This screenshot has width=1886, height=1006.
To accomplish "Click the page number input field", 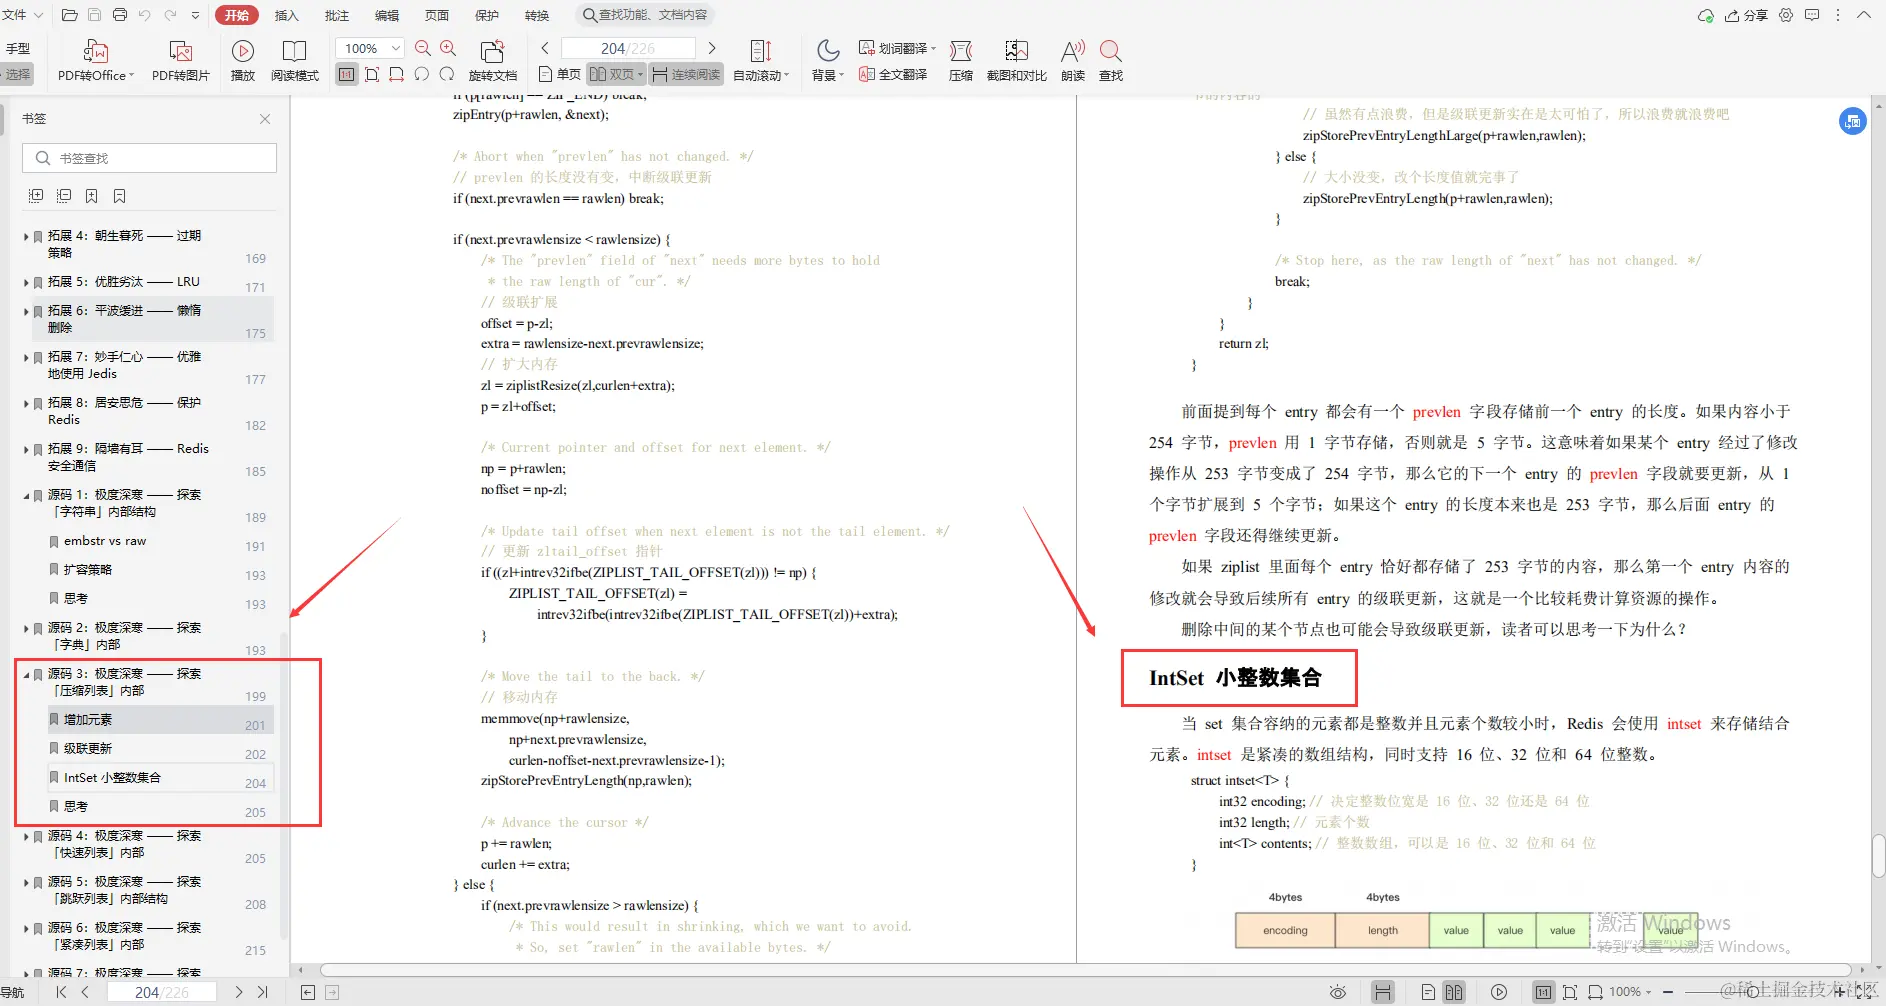I will coord(628,47).
